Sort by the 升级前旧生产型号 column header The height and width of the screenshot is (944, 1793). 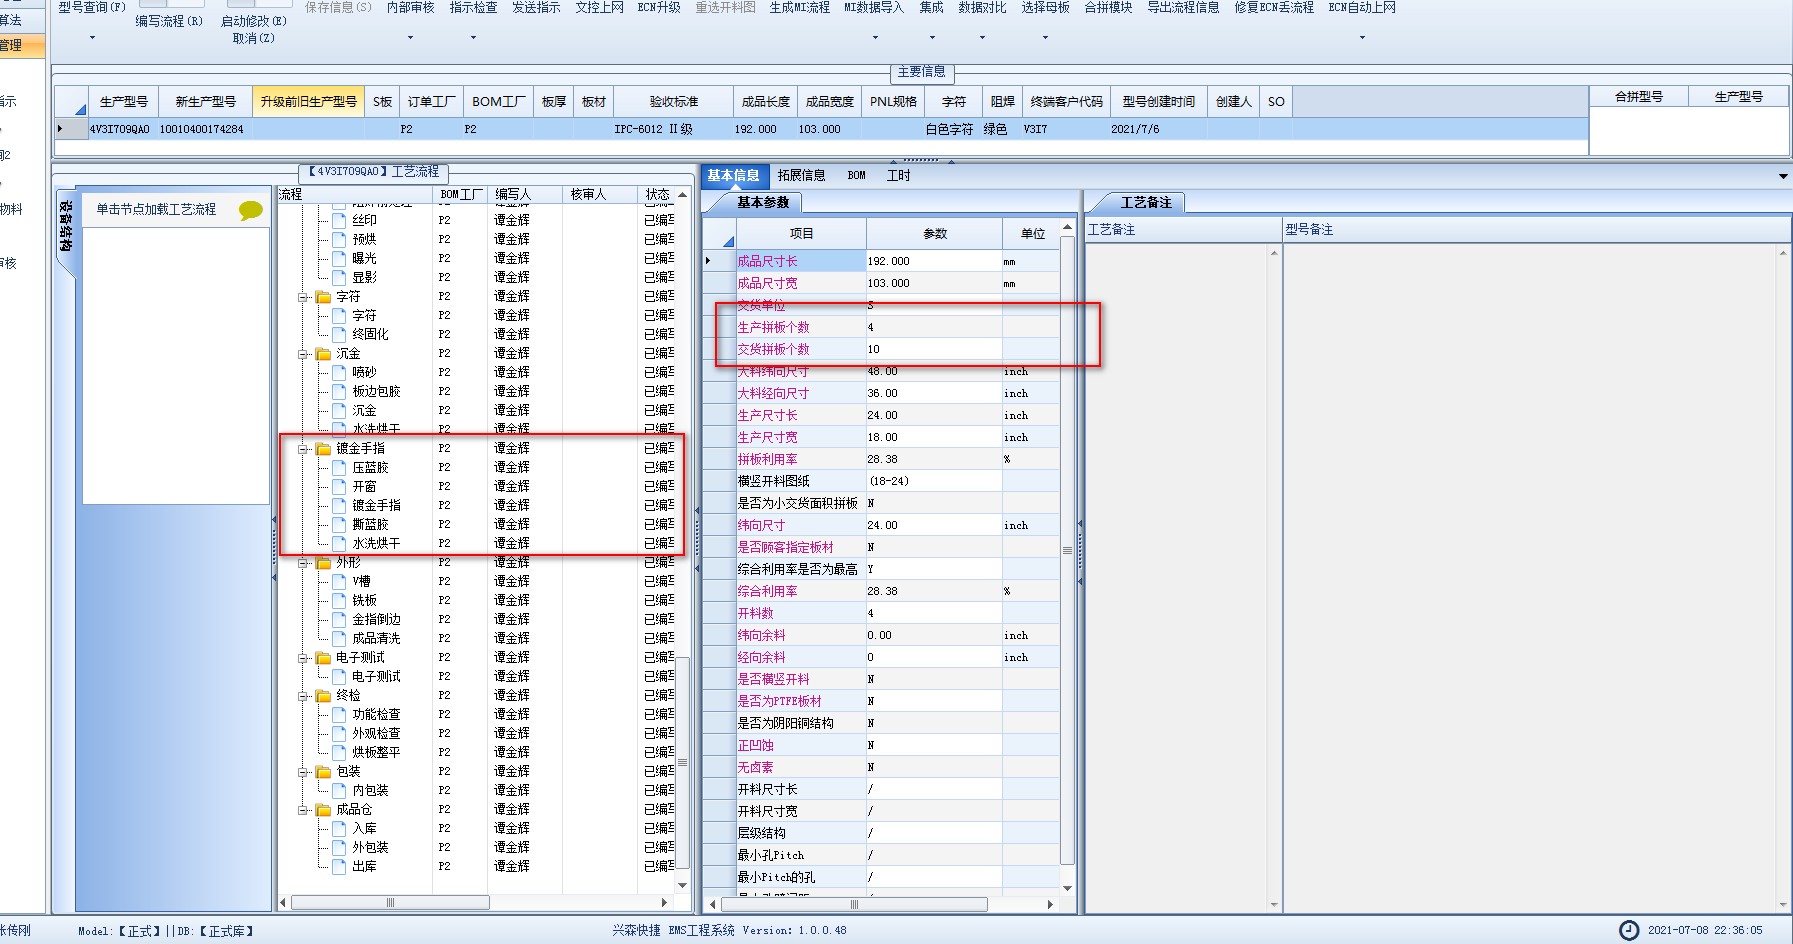(x=308, y=102)
